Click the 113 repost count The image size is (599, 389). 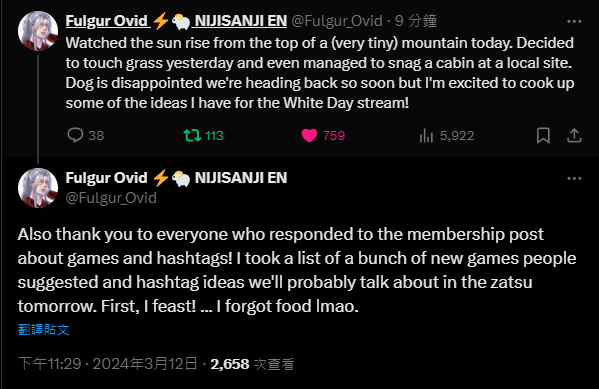click(x=214, y=136)
